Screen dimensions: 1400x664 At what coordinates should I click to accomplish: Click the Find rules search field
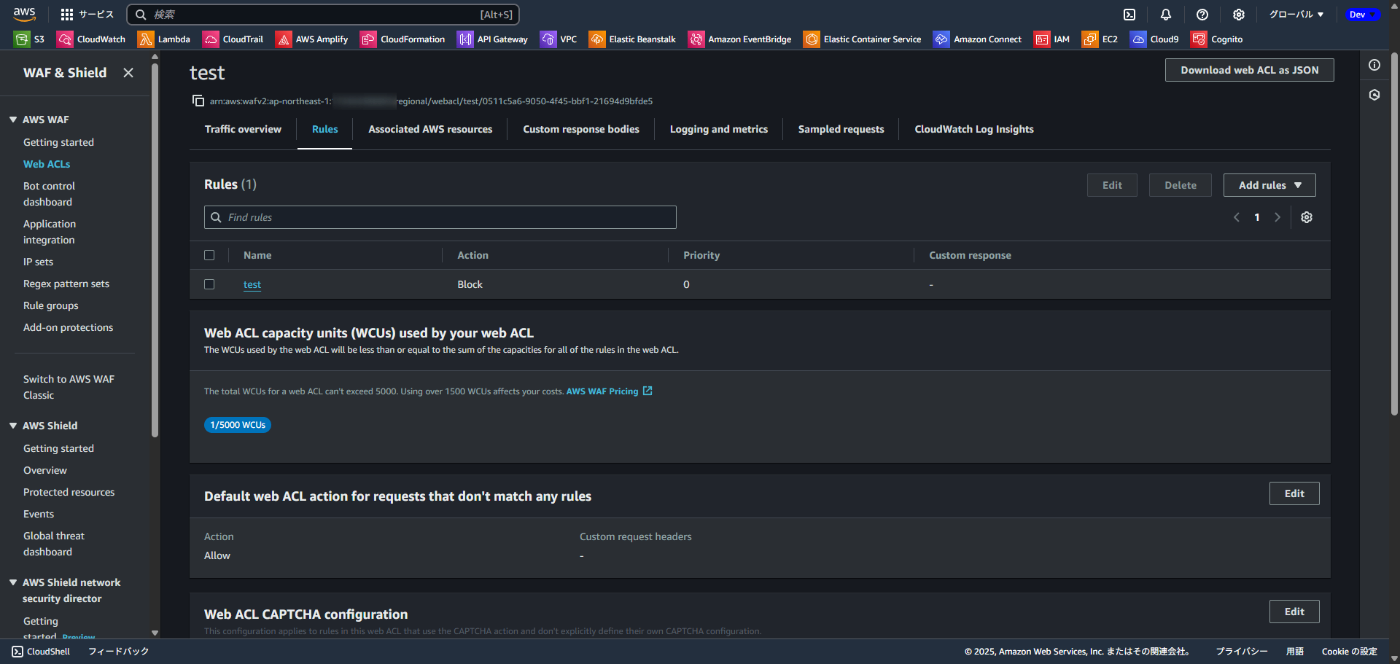click(x=440, y=217)
